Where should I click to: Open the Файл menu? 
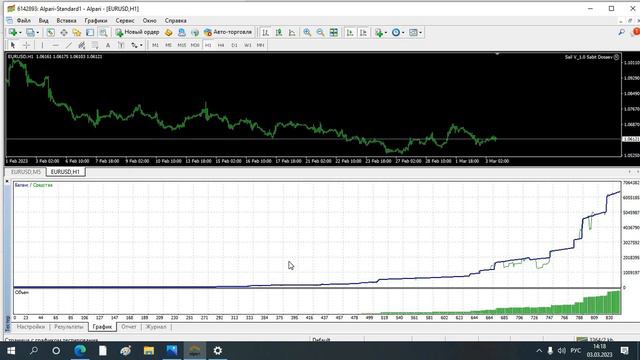point(24,20)
